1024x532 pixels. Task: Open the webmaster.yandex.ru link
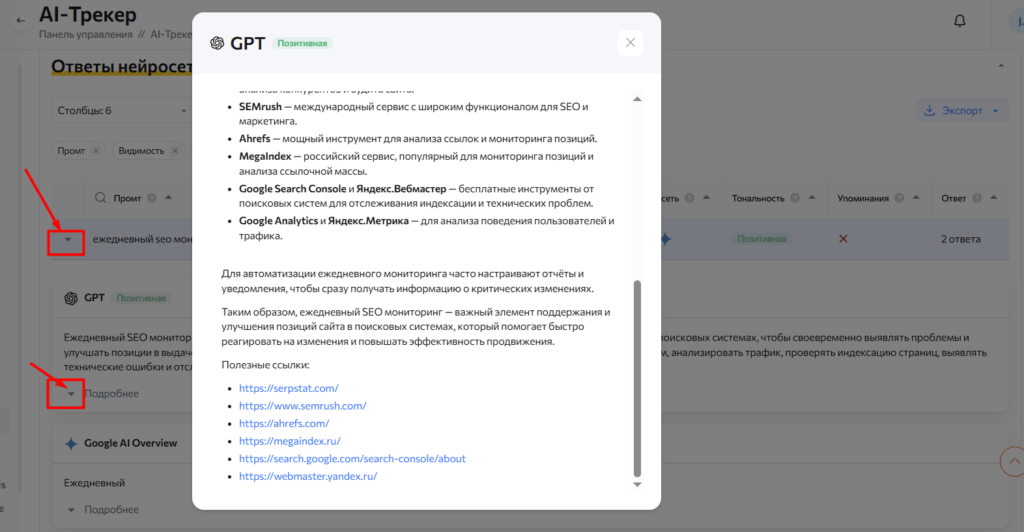(x=307, y=477)
